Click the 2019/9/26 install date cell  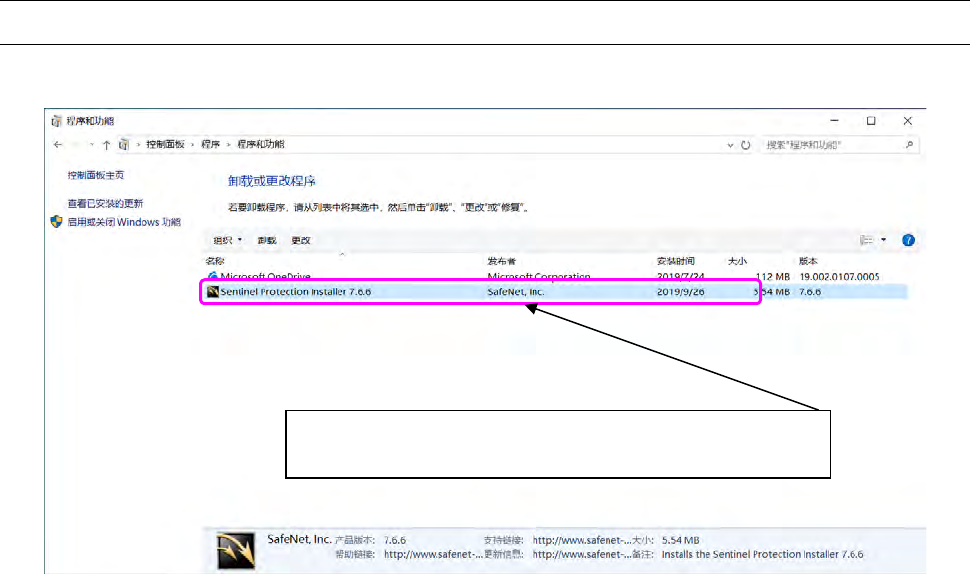pyautogui.click(x=680, y=292)
